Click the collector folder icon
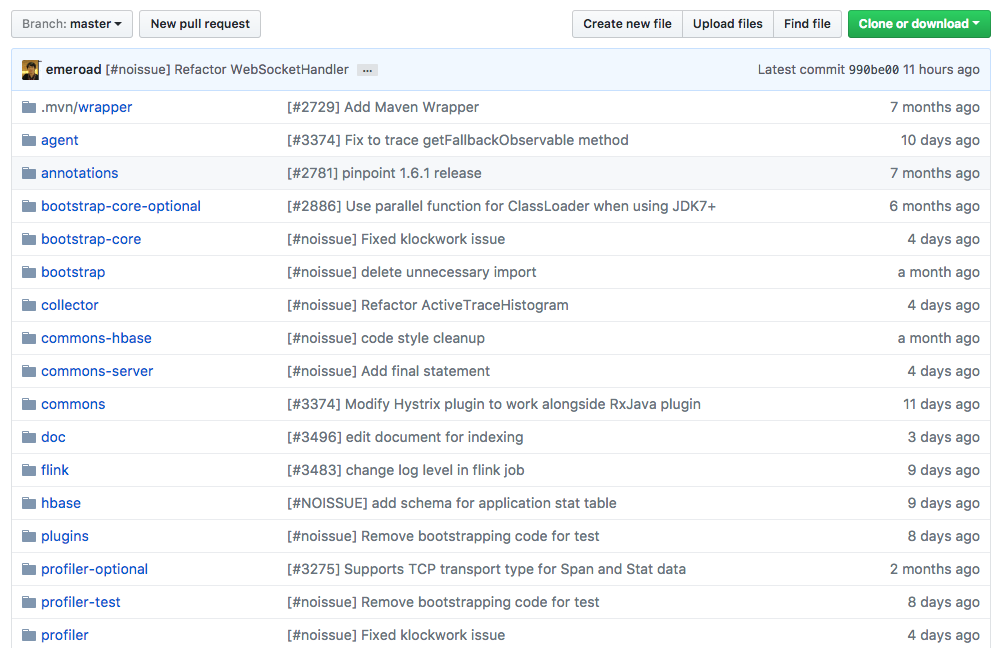 click(x=29, y=305)
